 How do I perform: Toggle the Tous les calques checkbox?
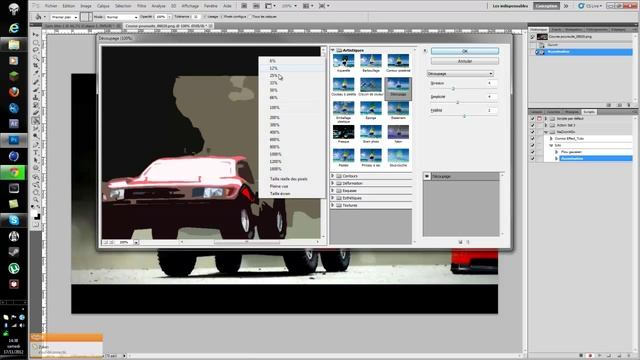click(x=249, y=17)
